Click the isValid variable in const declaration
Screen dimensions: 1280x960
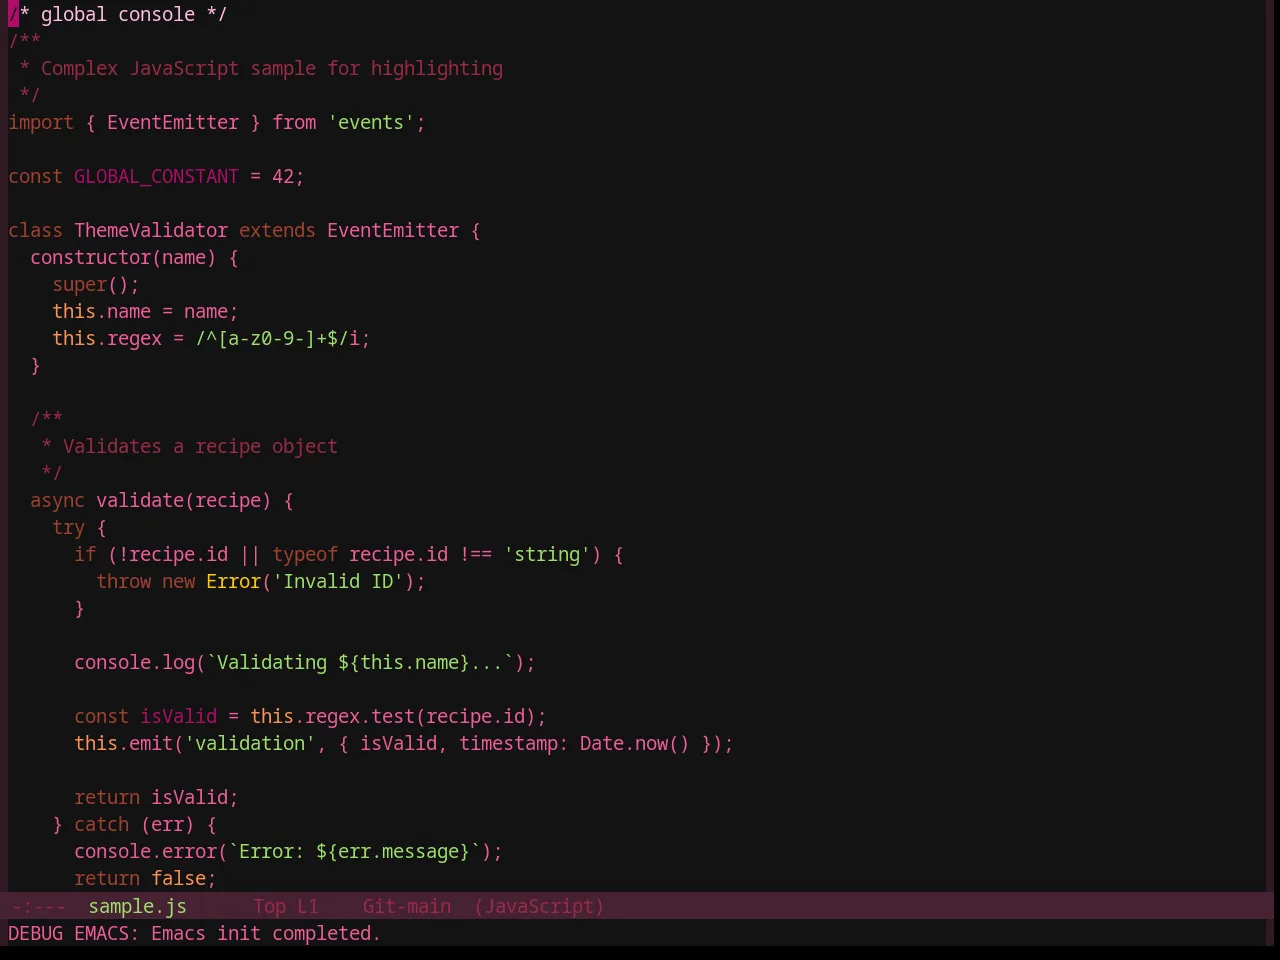pos(178,716)
